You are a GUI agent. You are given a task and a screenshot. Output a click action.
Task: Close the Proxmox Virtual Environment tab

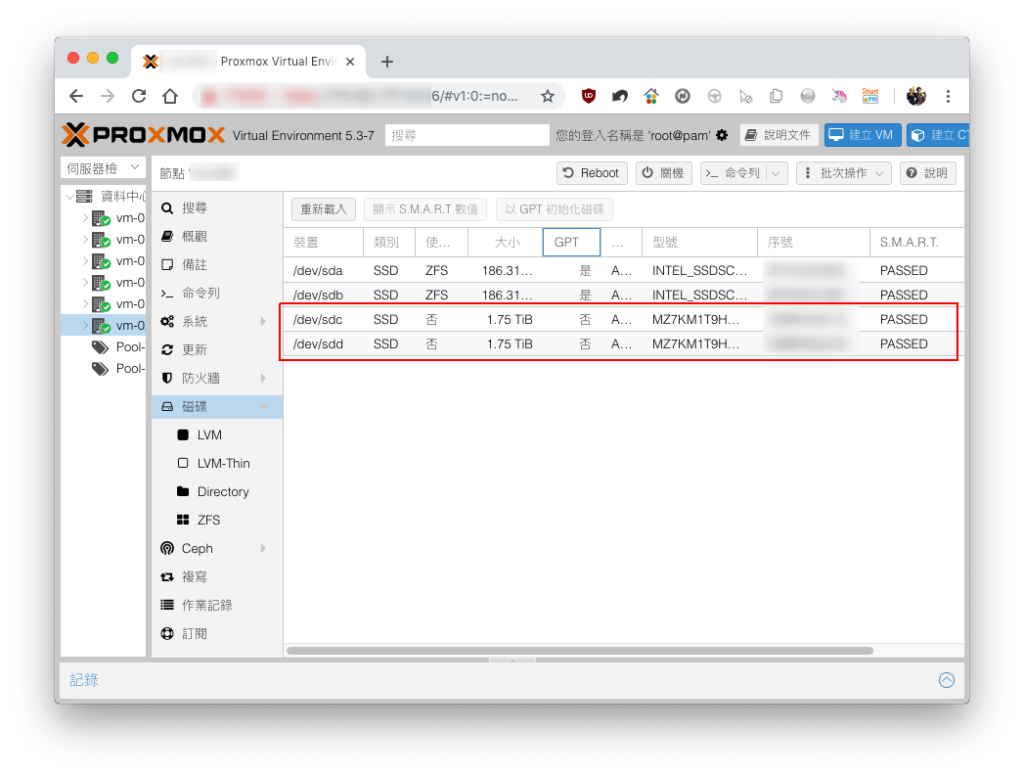(x=350, y=61)
